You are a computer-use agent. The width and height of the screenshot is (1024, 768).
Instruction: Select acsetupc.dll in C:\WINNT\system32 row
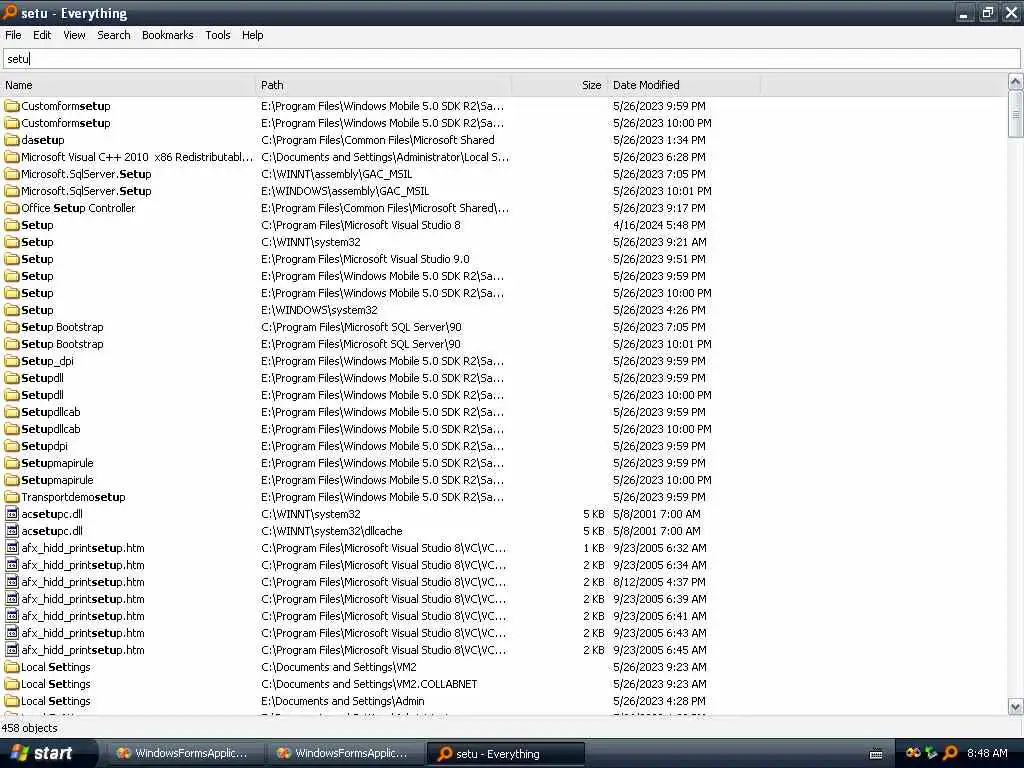coord(52,514)
